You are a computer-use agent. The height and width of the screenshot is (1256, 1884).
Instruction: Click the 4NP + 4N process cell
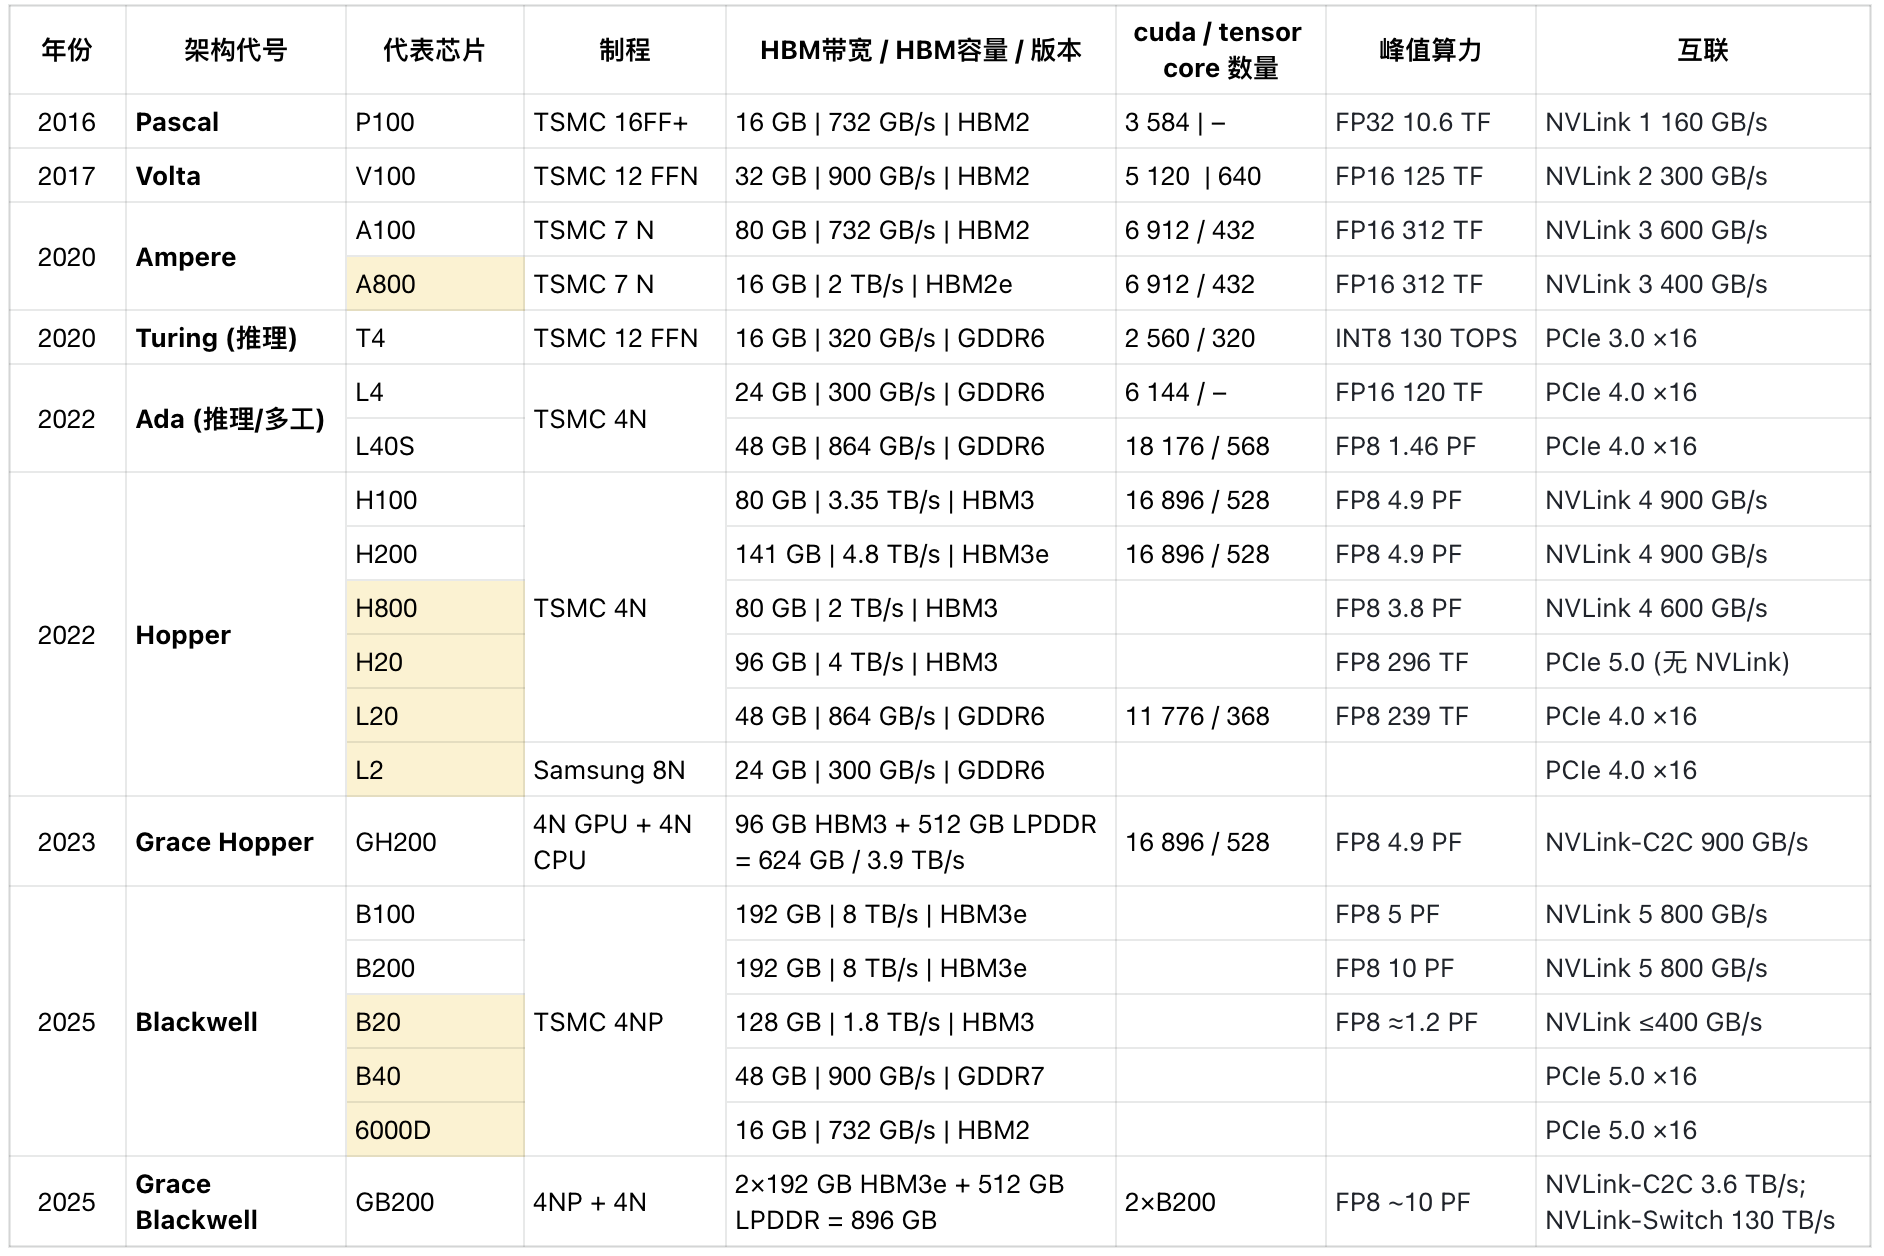(x=625, y=1202)
